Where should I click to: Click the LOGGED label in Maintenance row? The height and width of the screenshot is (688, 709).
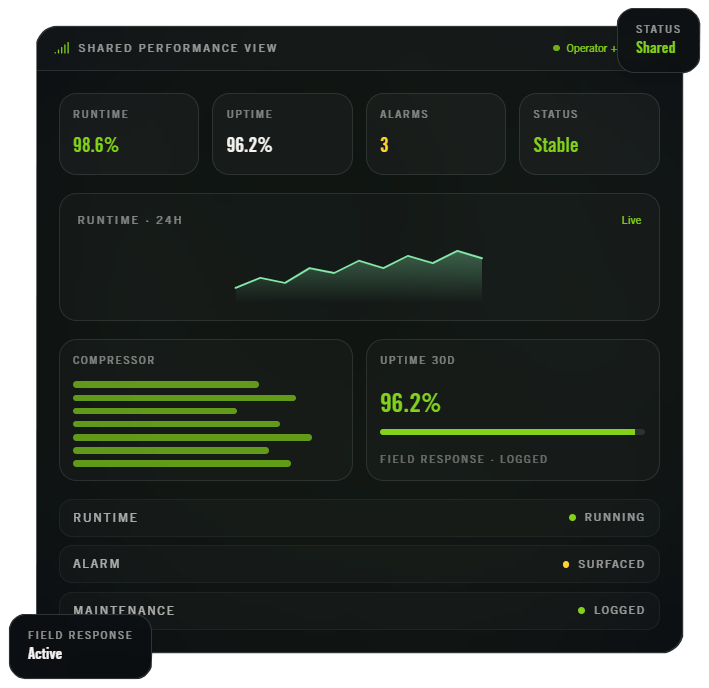[619, 610]
